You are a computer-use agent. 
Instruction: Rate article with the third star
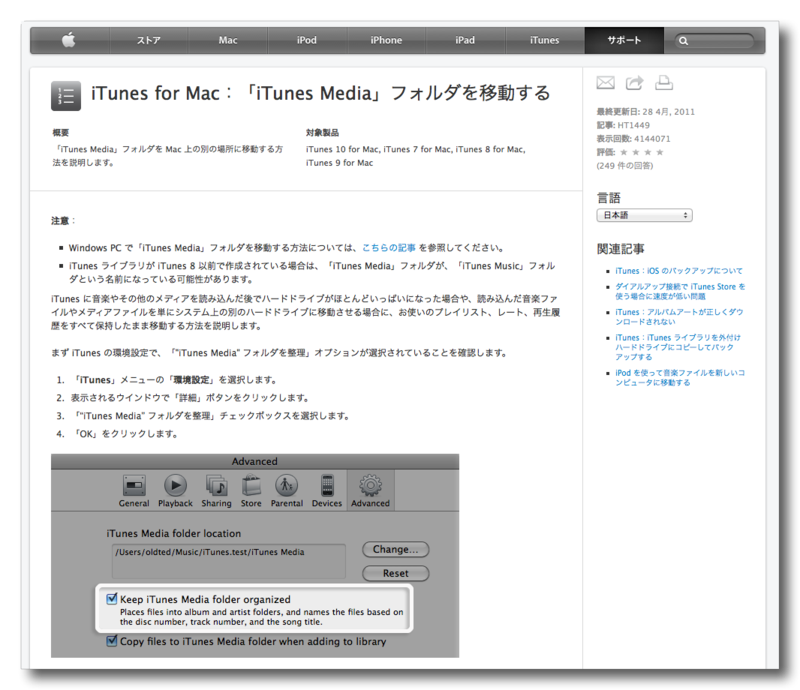(x=648, y=152)
